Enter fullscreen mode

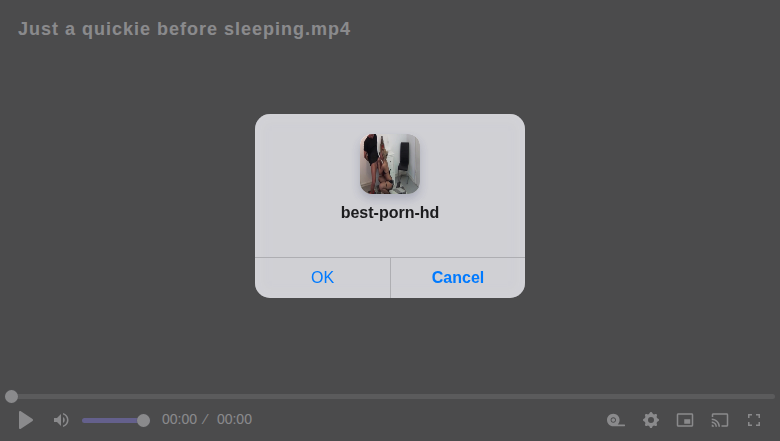point(754,420)
